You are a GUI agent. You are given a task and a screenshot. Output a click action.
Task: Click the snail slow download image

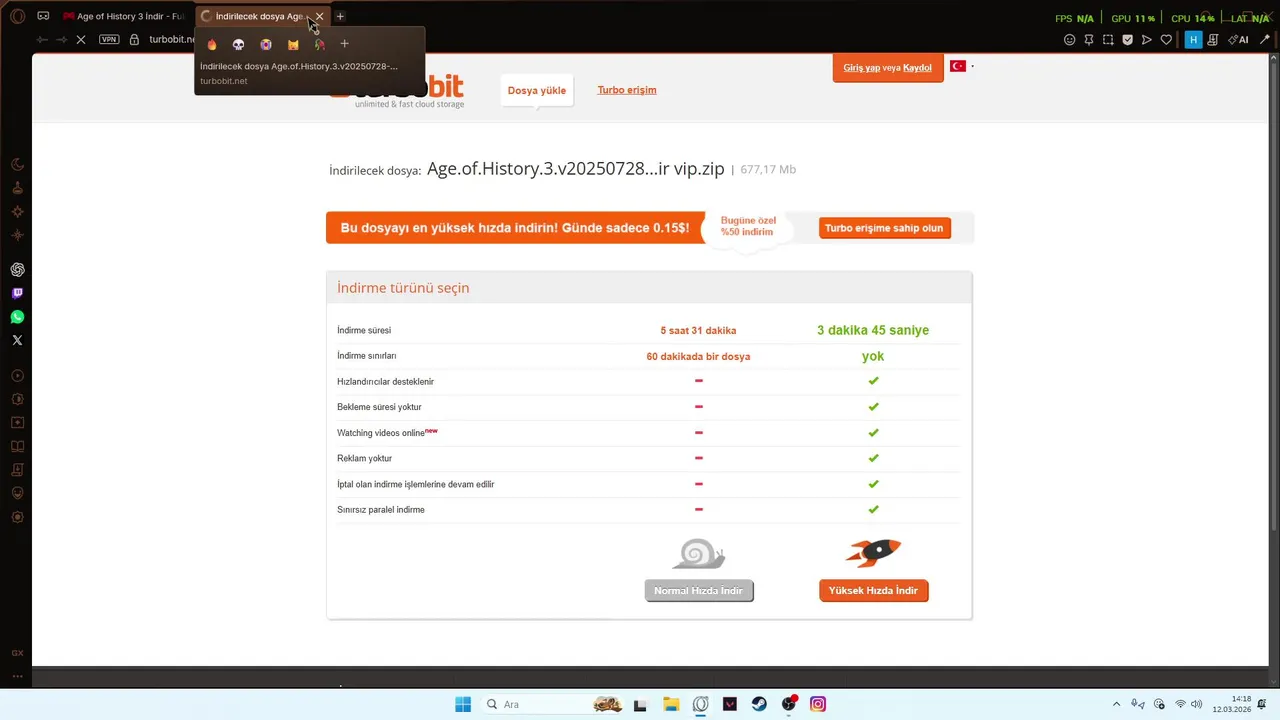pyautogui.click(x=699, y=554)
